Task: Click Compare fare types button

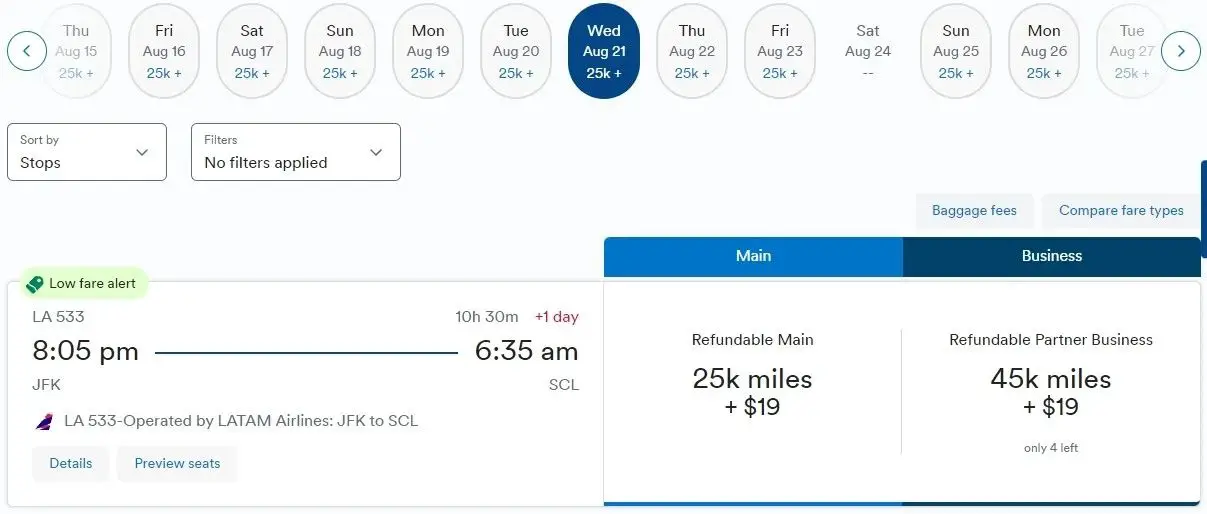Action: click(x=1121, y=211)
